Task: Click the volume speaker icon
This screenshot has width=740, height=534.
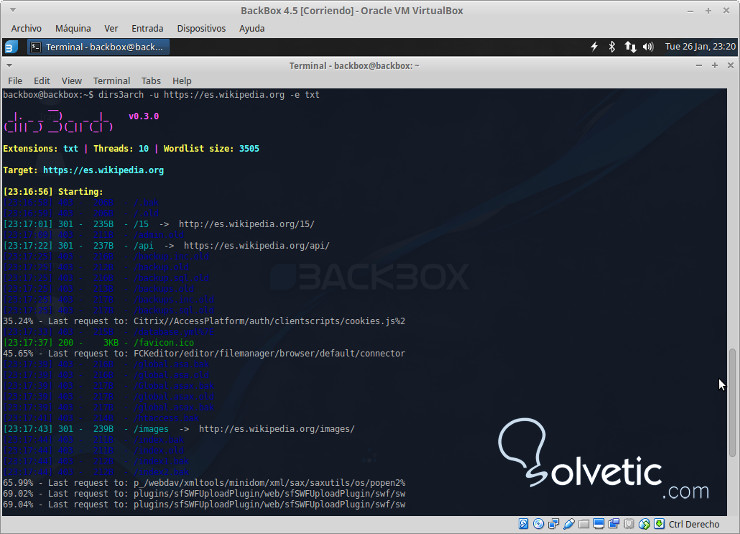Action: point(648,46)
